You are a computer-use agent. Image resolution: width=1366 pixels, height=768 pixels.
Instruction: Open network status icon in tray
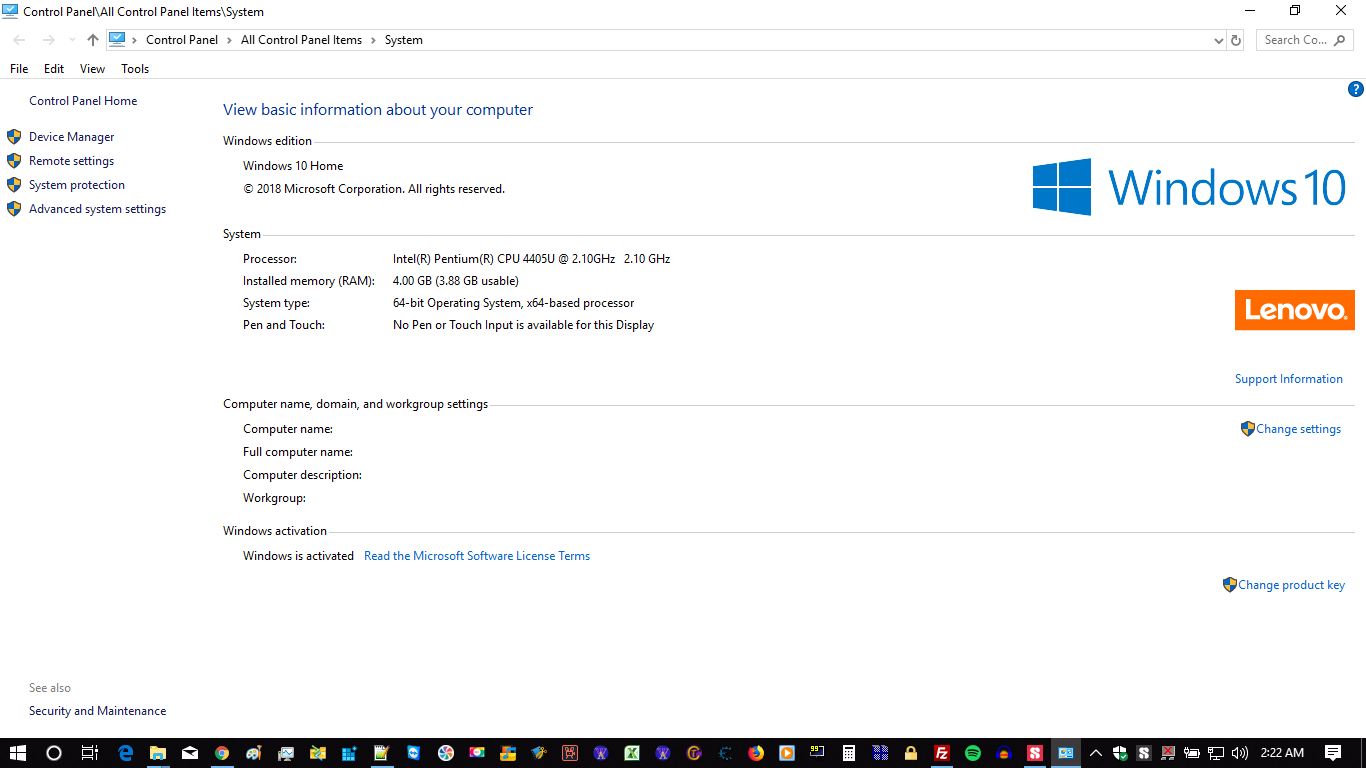click(1216, 753)
